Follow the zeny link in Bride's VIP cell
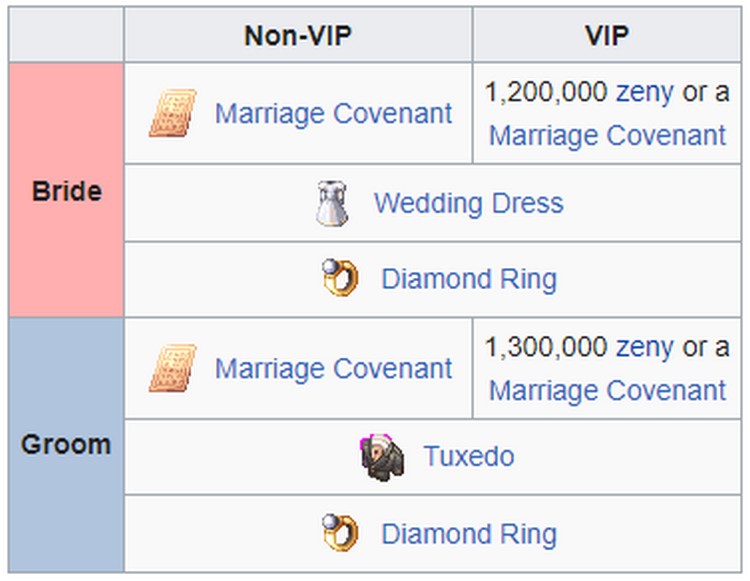Screen dimensions: 750x581 tap(645, 92)
